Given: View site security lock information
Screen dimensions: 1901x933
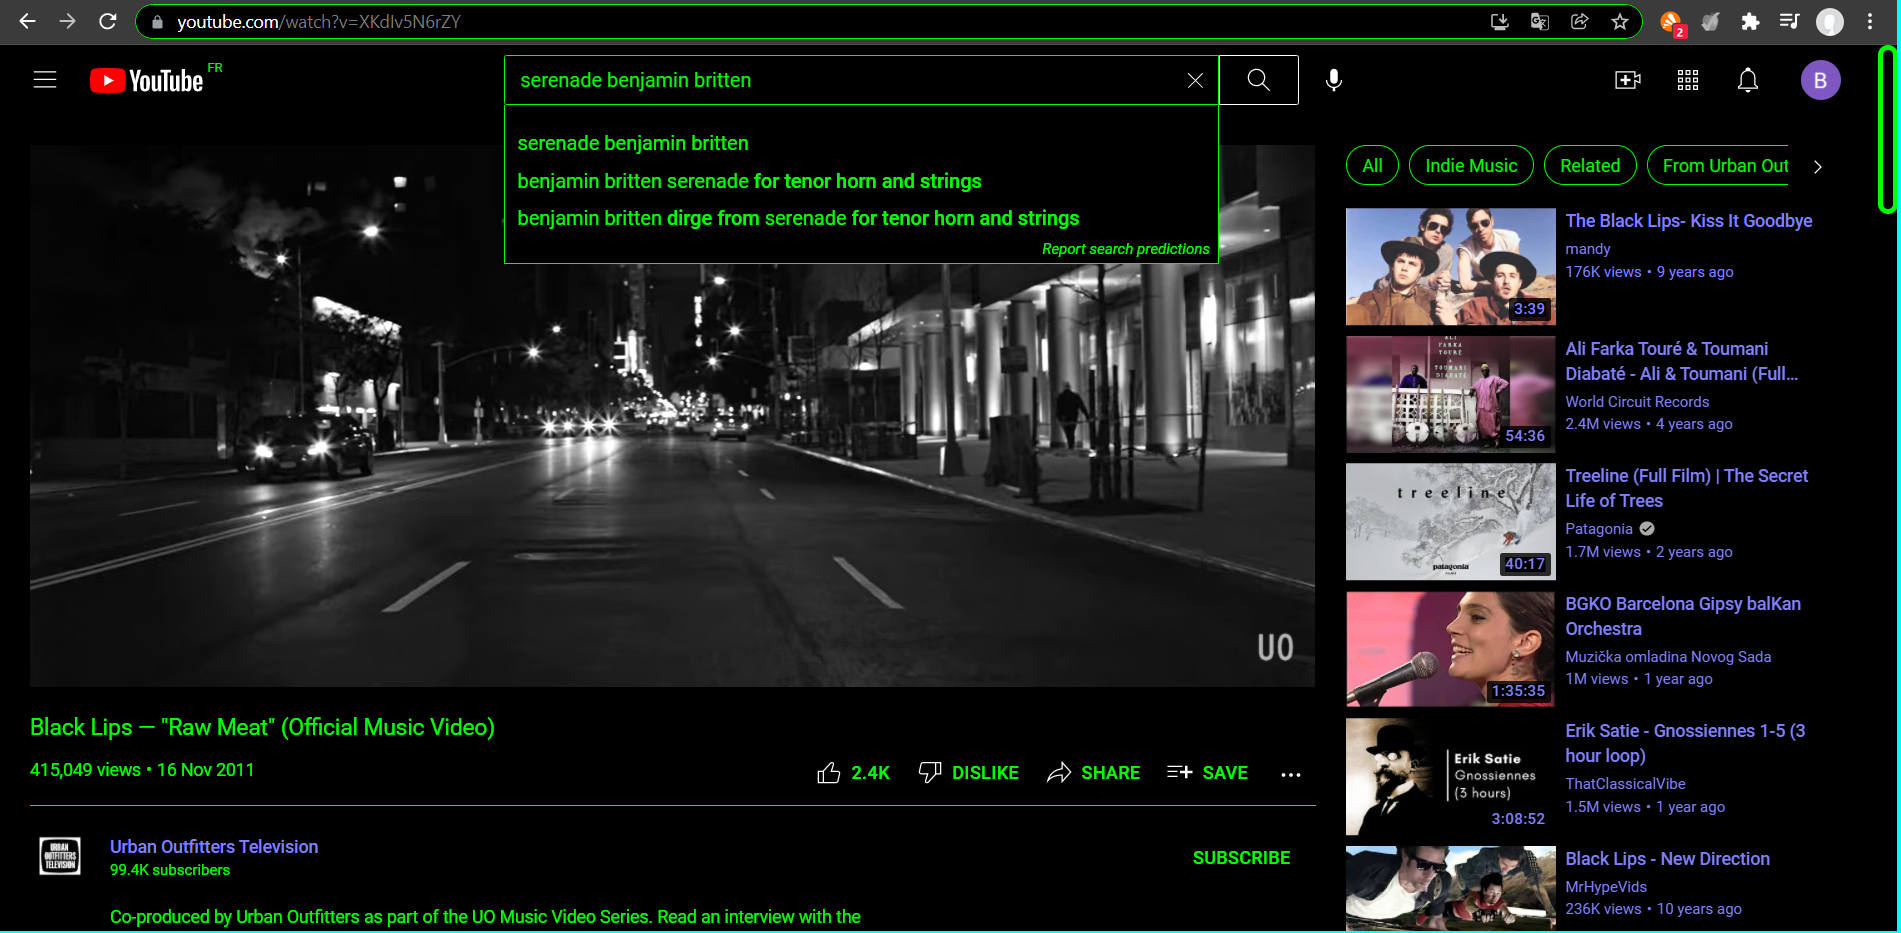Looking at the screenshot, I should coord(157,22).
